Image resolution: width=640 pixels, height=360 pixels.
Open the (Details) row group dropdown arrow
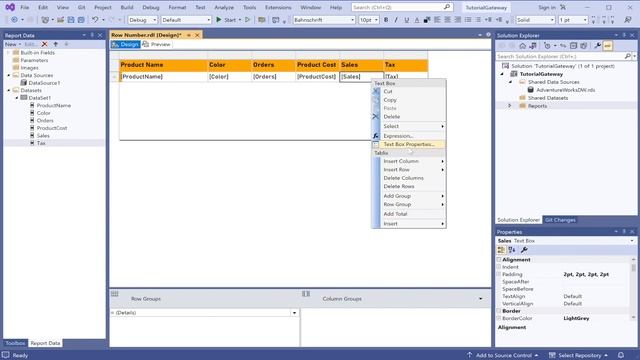294,313
